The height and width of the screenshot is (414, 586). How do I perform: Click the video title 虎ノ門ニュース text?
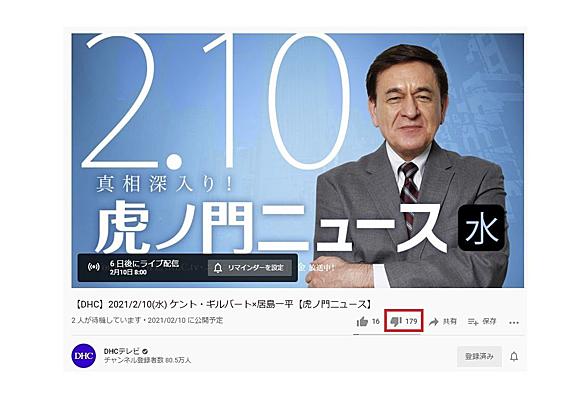(x=222, y=305)
